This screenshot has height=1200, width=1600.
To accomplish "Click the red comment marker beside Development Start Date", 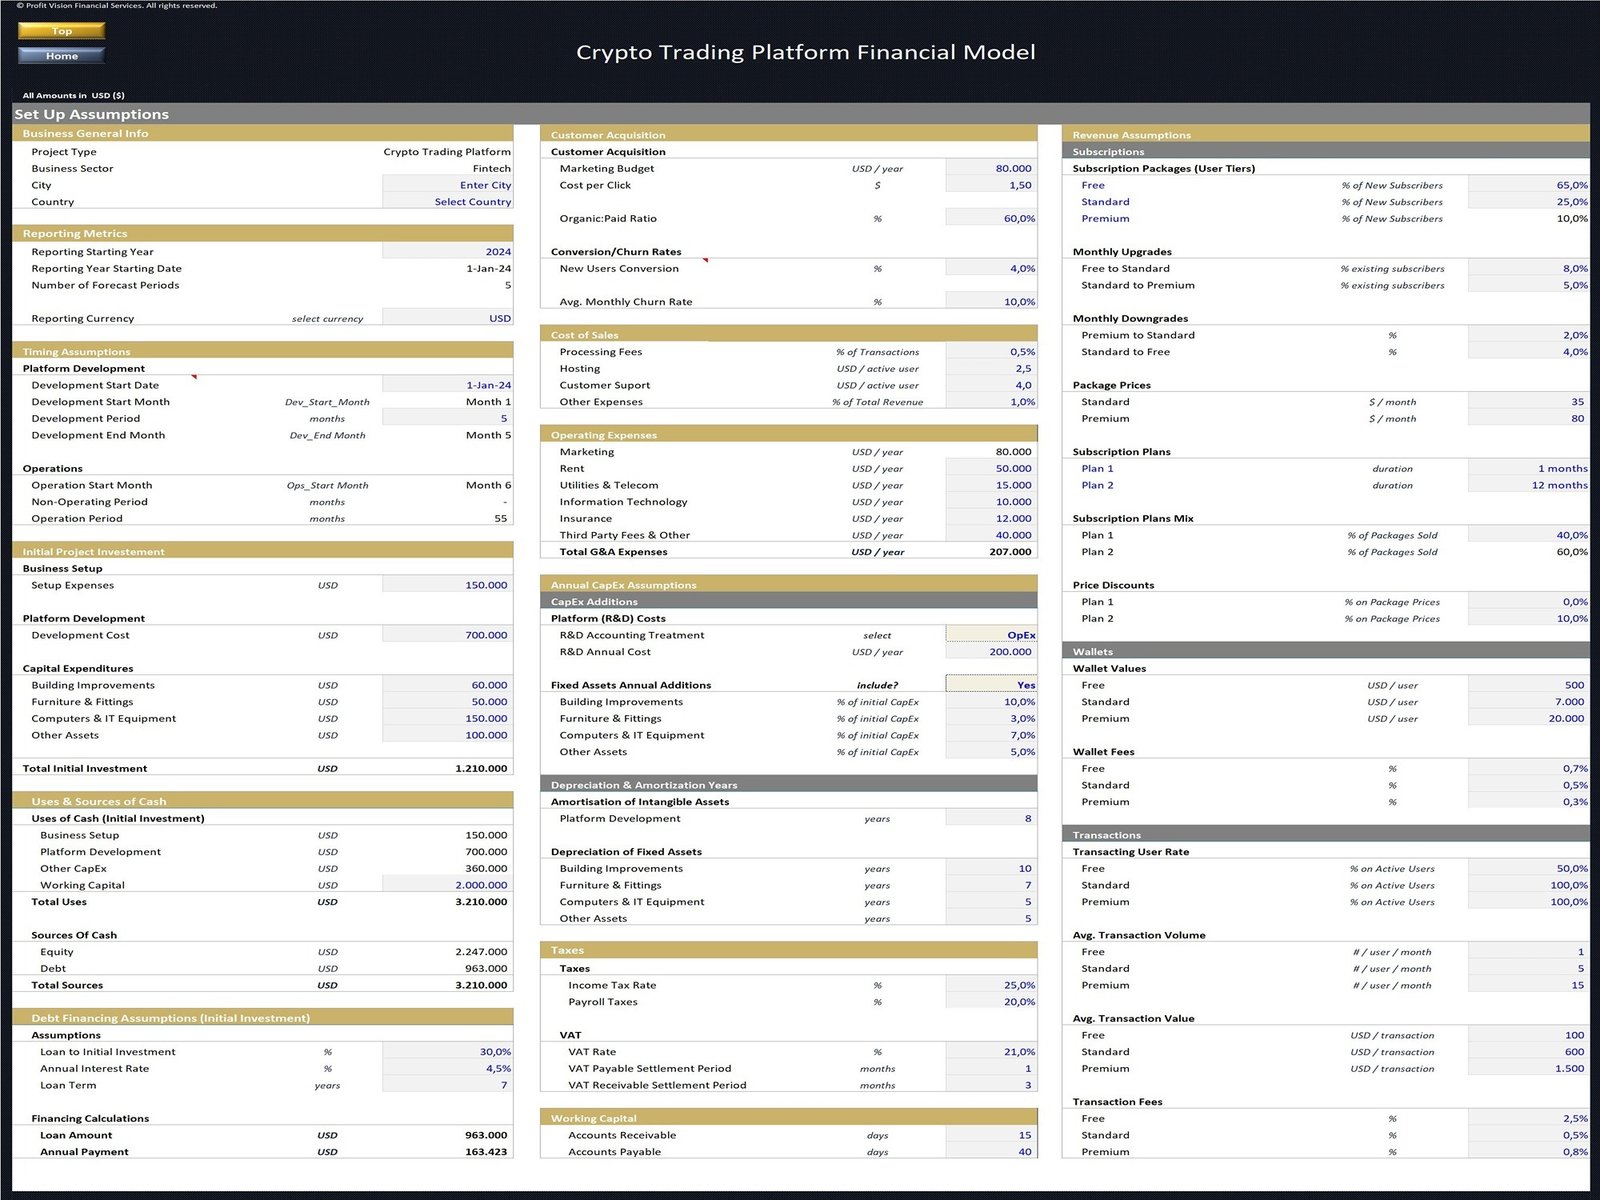I will pos(194,377).
